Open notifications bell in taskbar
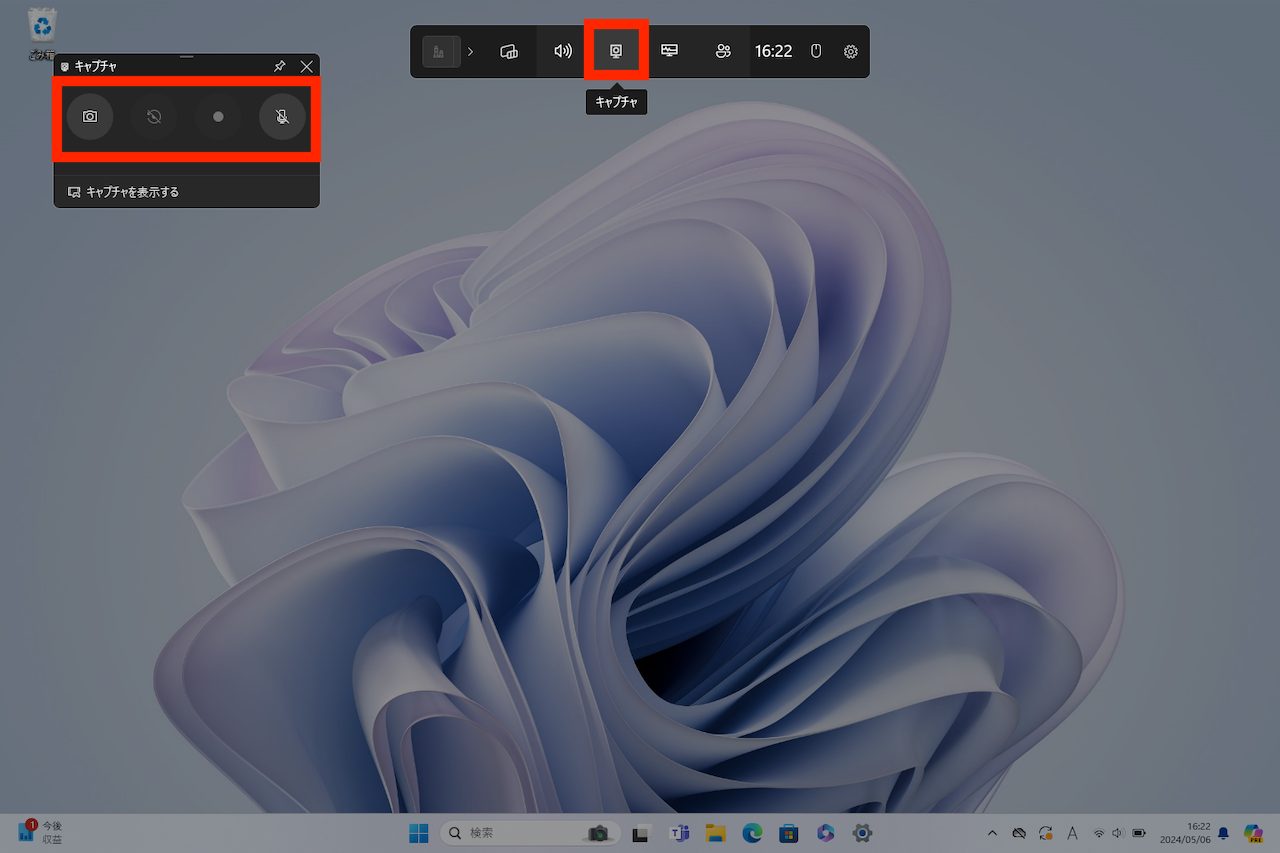1280x853 pixels. click(x=1223, y=832)
